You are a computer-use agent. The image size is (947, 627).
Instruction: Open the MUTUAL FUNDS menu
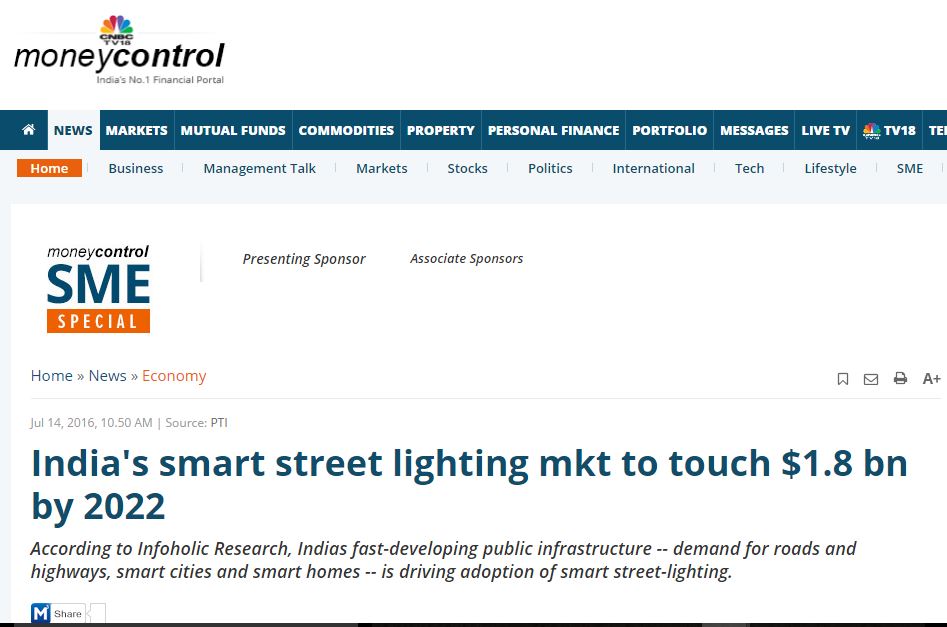[233, 130]
